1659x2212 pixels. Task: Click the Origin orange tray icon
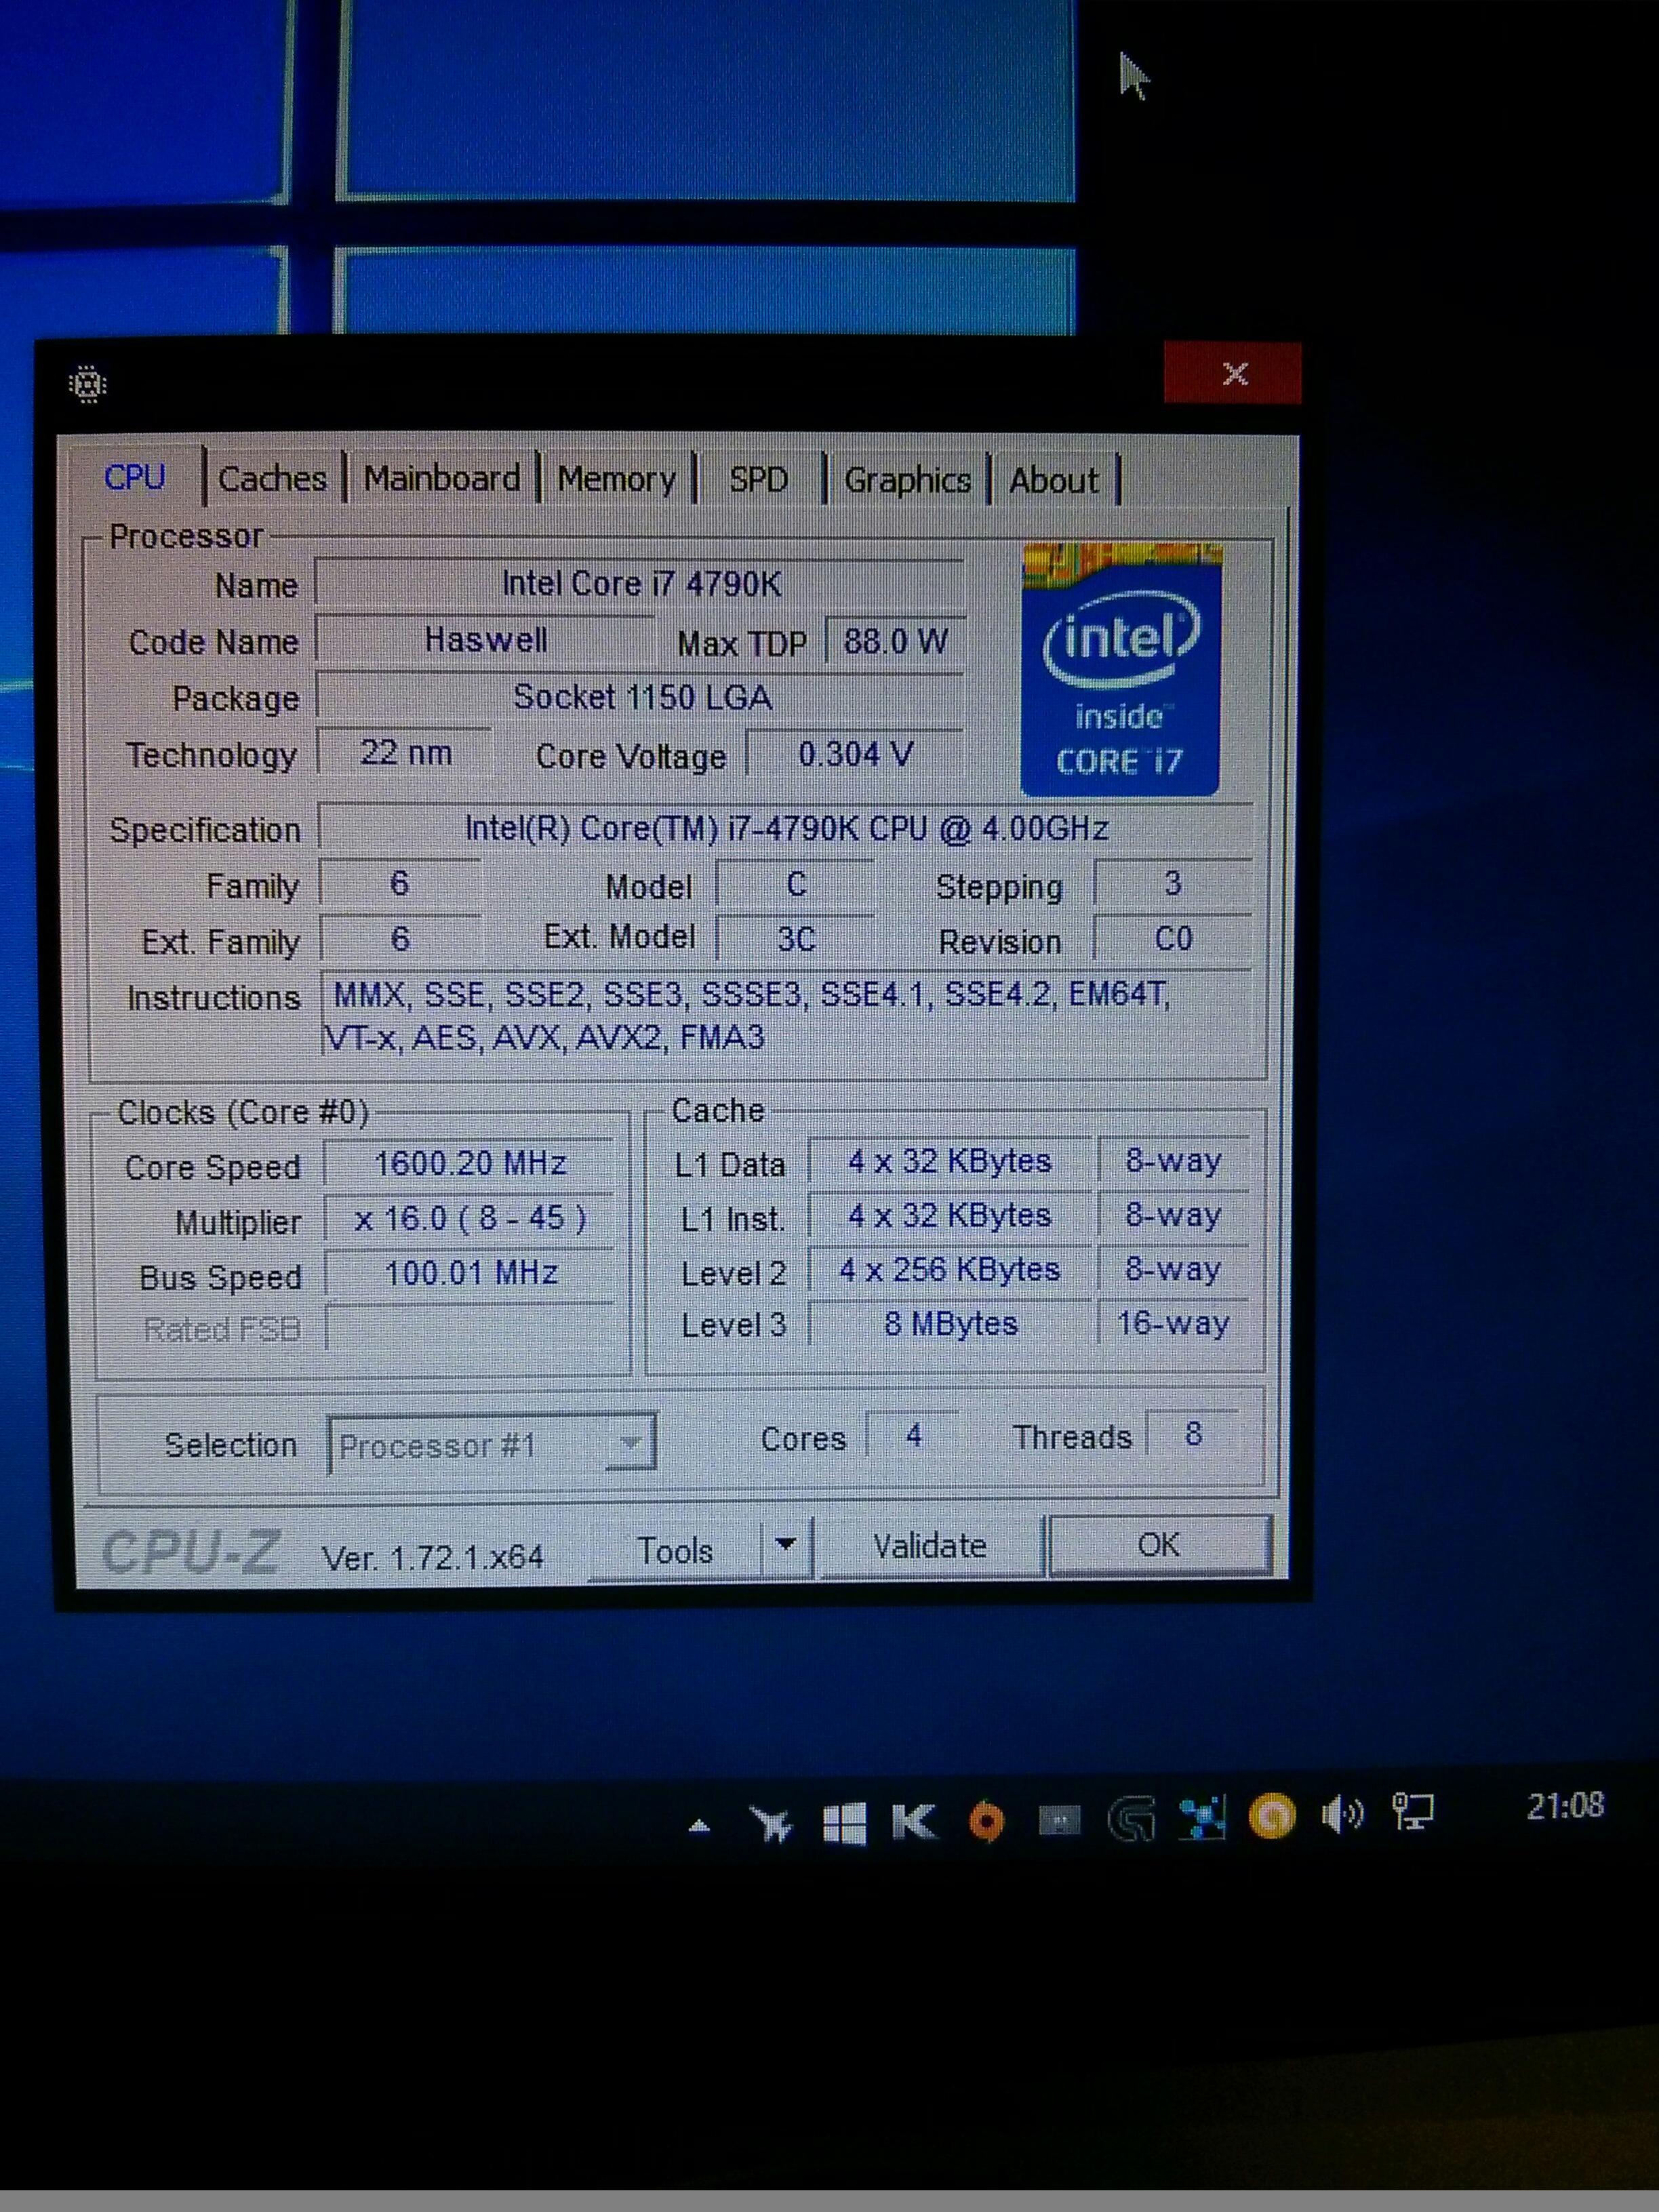click(986, 1821)
